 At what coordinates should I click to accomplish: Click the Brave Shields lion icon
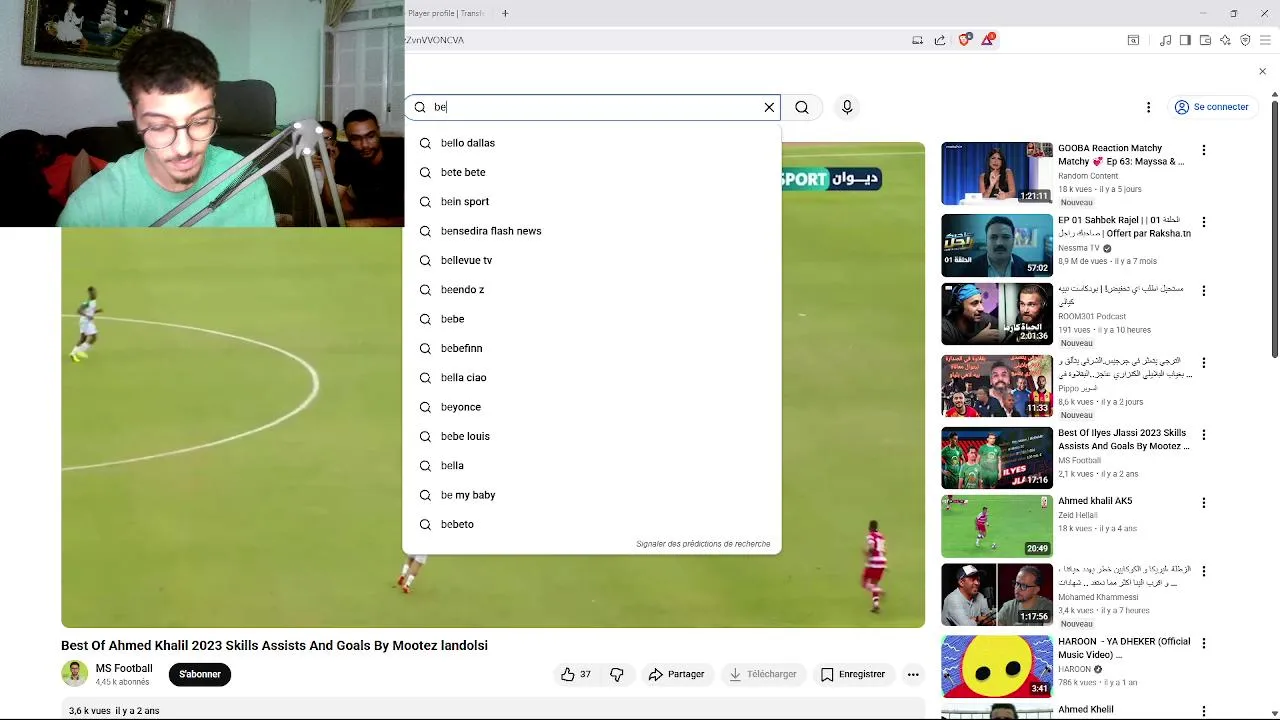tap(964, 40)
